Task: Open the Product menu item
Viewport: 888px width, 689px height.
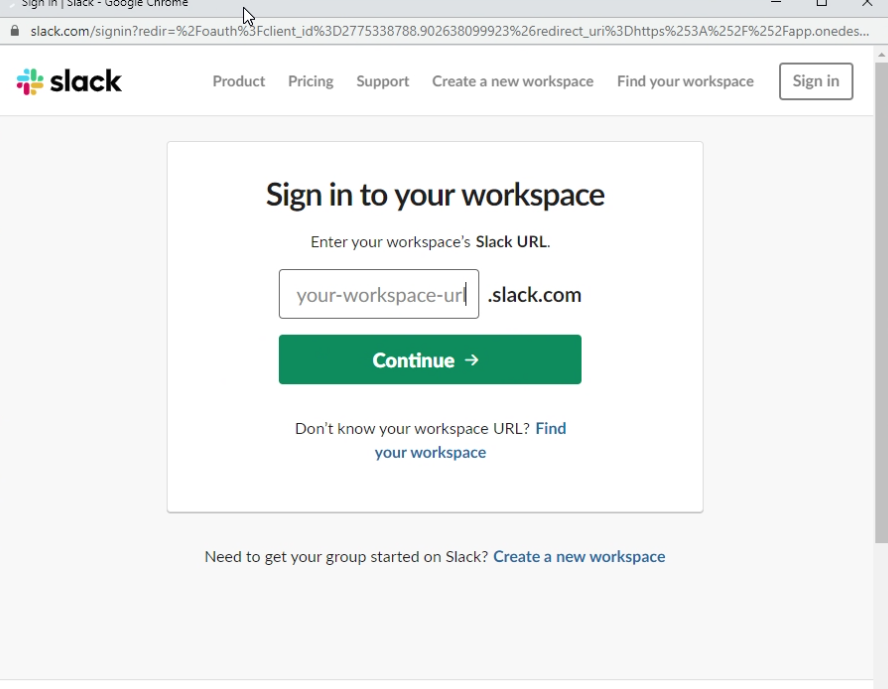Action: point(238,81)
